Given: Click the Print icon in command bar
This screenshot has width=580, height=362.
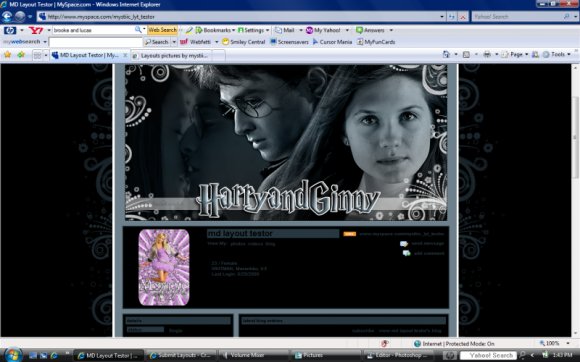Looking at the screenshot, I should click(487, 54).
